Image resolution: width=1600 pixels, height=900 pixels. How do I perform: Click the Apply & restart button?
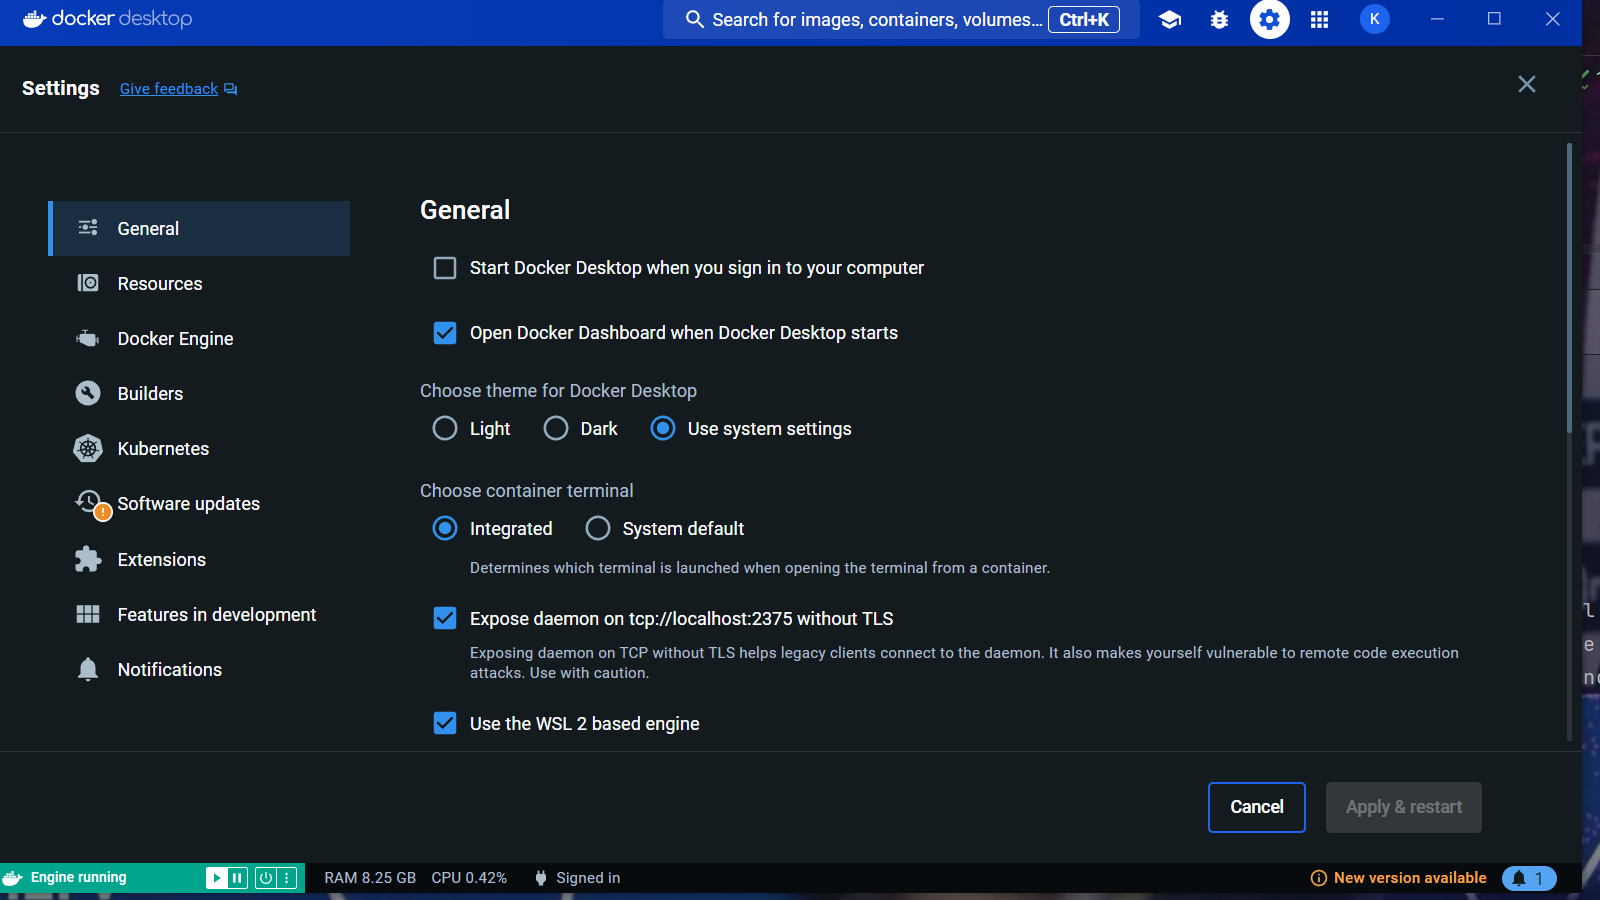point(1404,807)
